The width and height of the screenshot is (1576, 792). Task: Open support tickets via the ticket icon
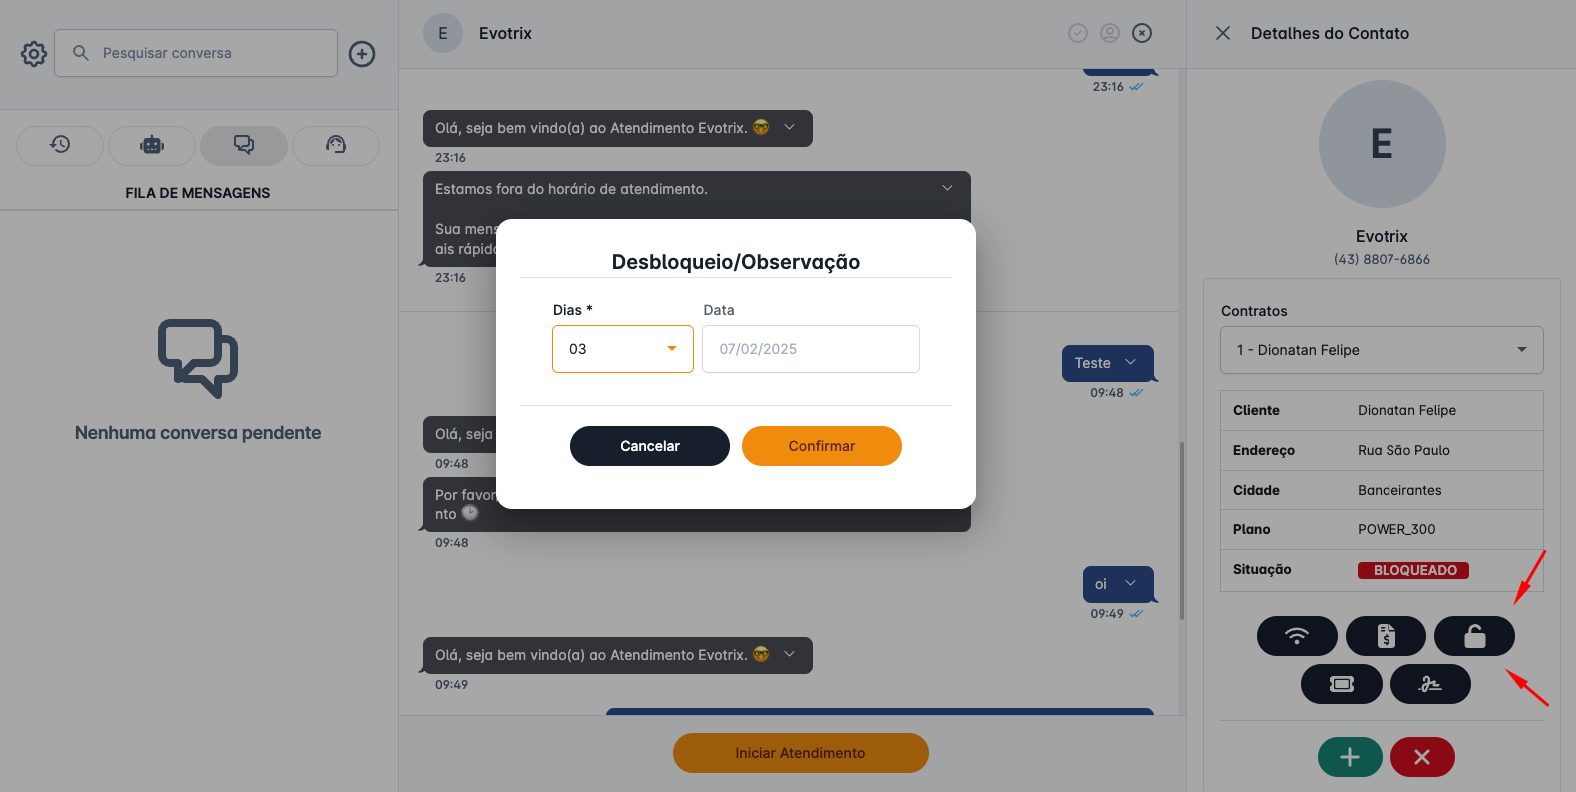pyautogui.click(x=1341, y=684)
